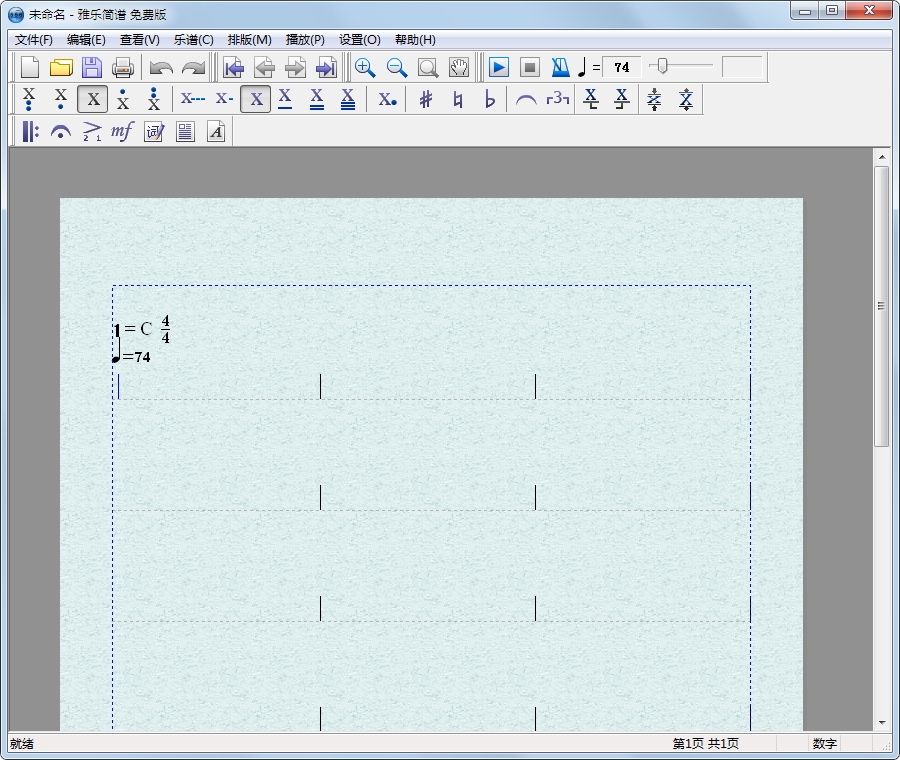The height and width of the screenshot is (760, 900).
Task: Insert a triplet marking
Action: 558,99
